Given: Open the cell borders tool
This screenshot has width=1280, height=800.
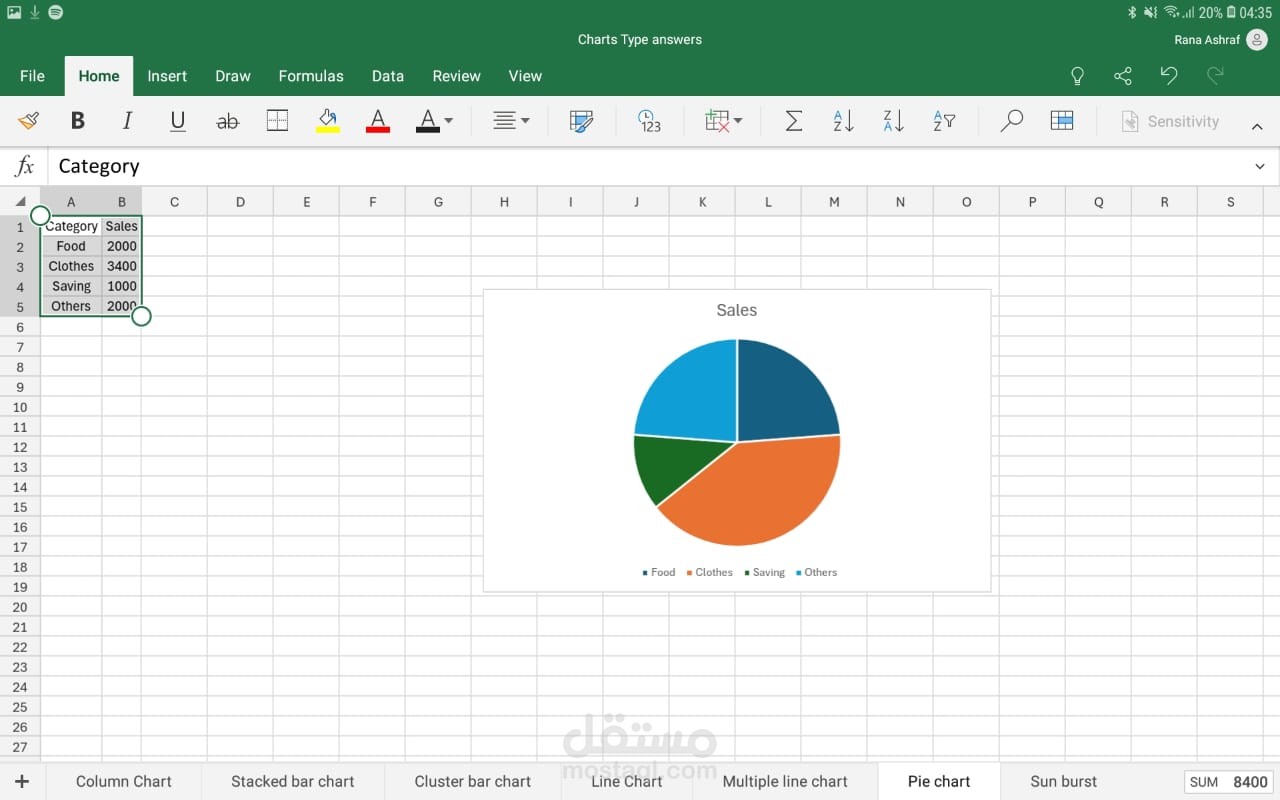Looking at the screenshot, I should click(277, 121).
